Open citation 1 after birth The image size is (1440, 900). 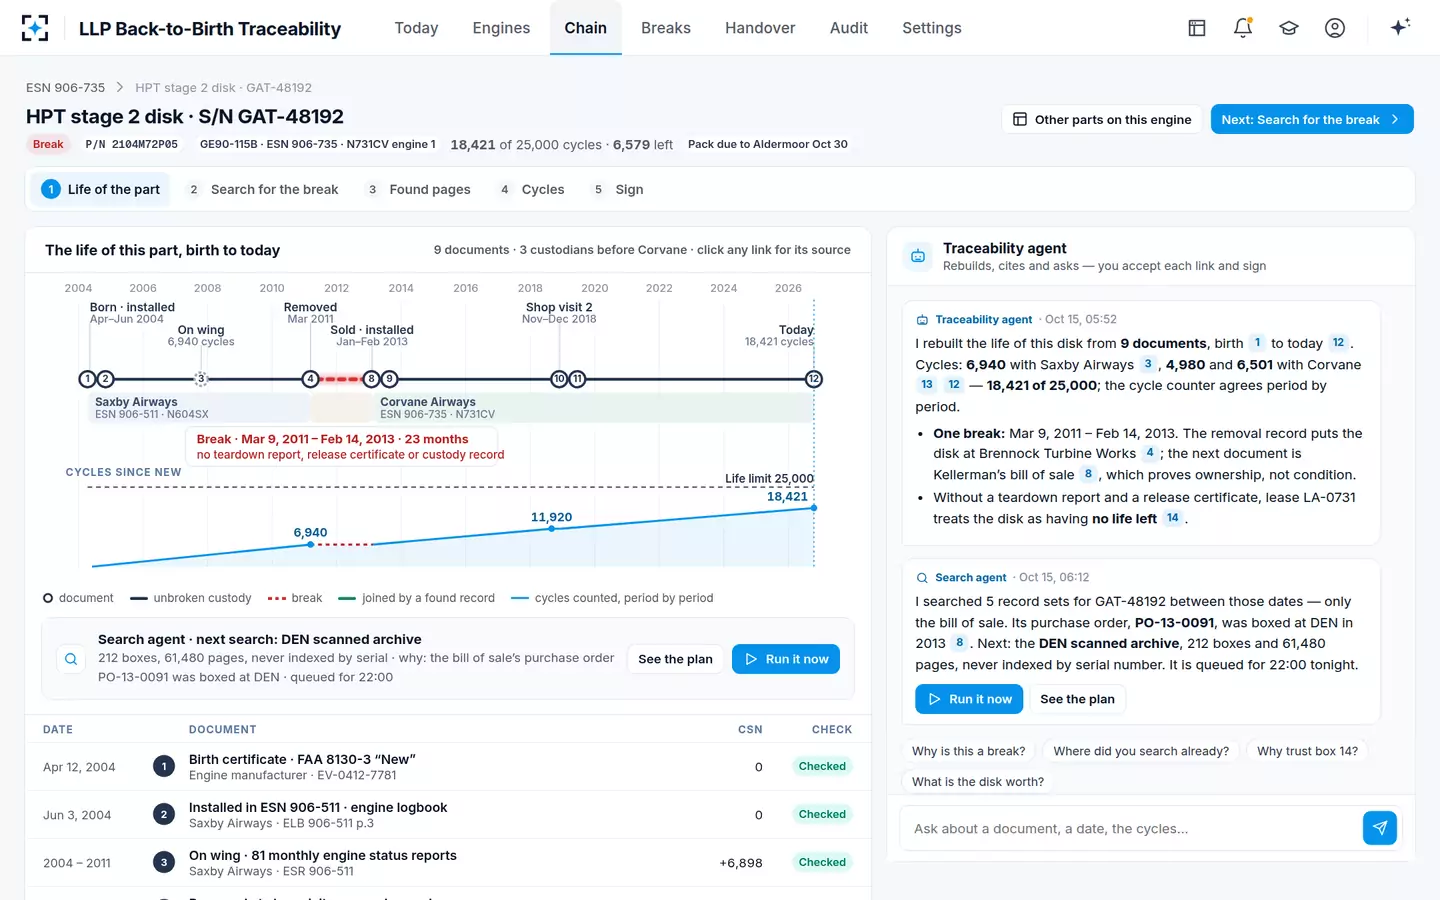click(x=1257, y=343)
